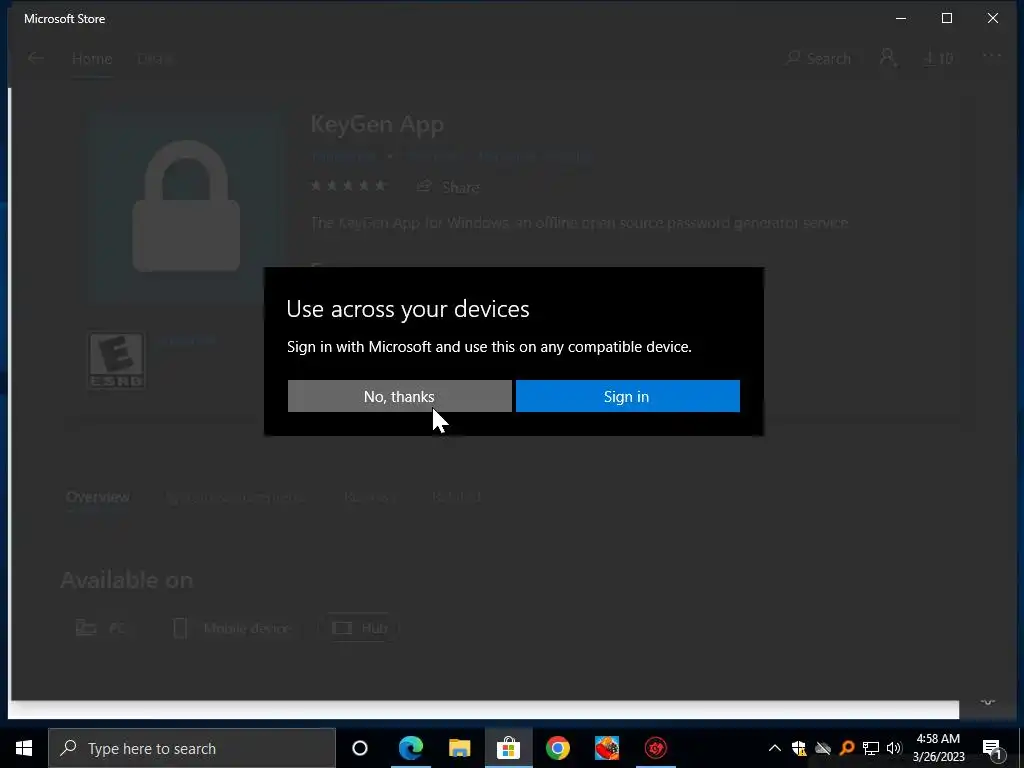This screenshot has width=1024, height=768.
Task: Open Cortana circle on the taskbar
Action: 360,748
